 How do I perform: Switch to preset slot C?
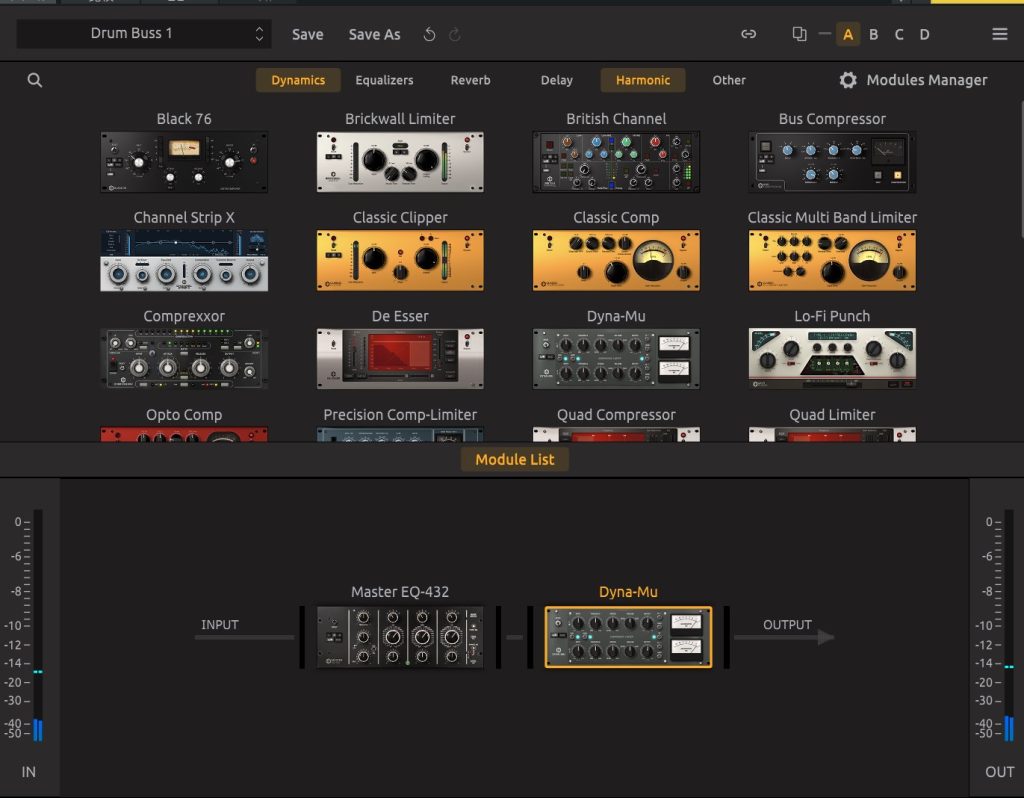[x=898, y=34]
